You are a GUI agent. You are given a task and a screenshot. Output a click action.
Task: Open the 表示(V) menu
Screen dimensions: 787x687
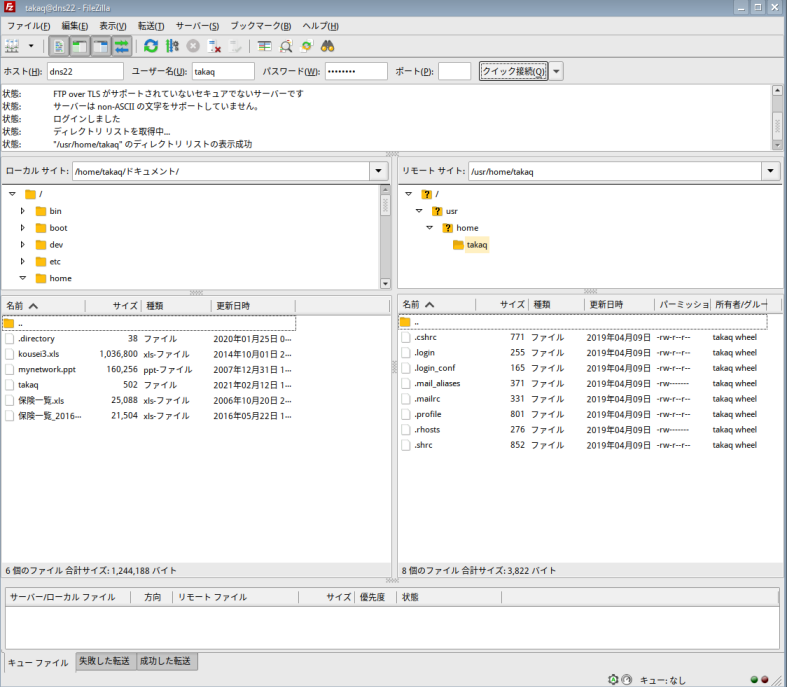(x=112, y=26)
